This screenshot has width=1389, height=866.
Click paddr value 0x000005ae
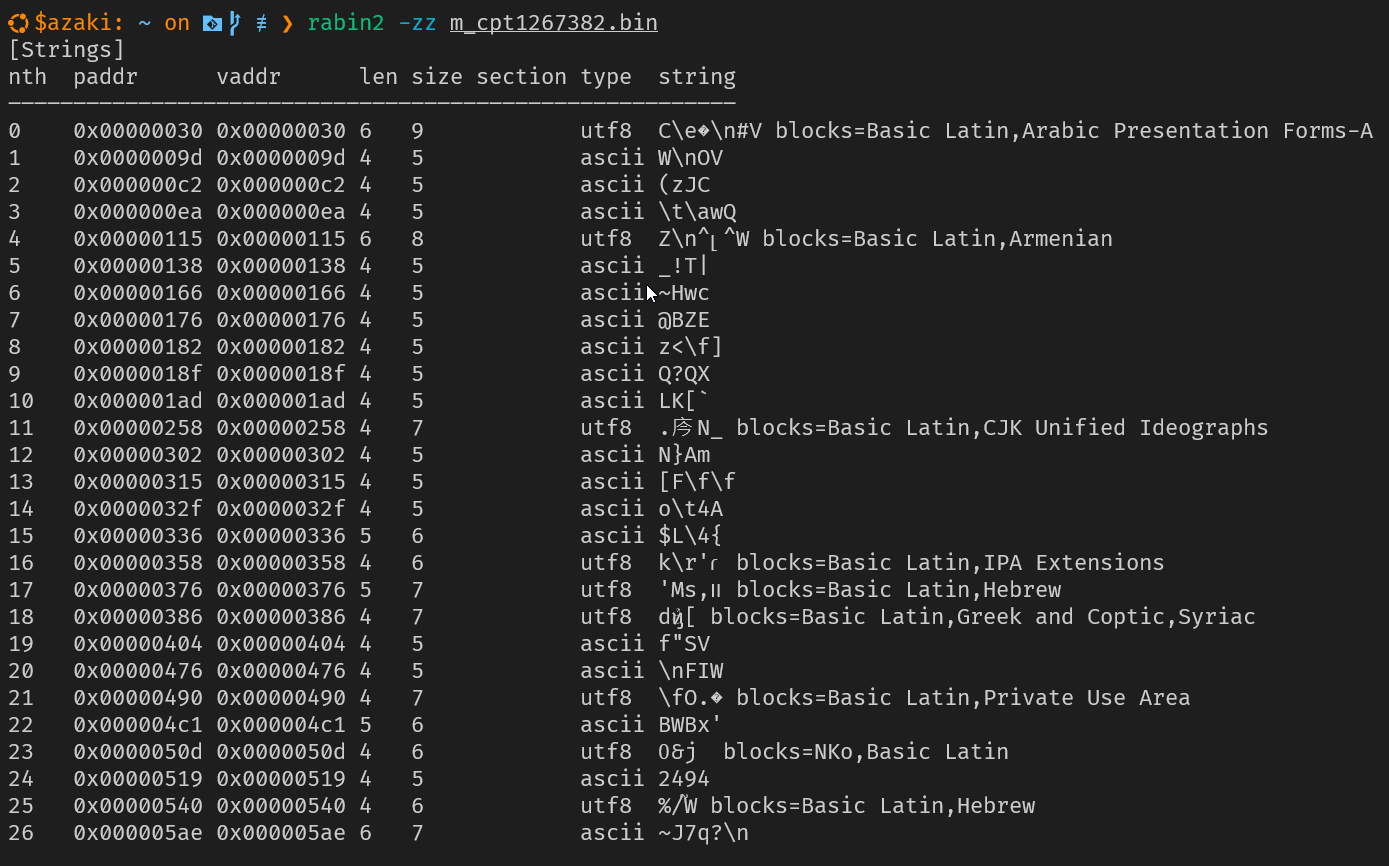point(138,833)
